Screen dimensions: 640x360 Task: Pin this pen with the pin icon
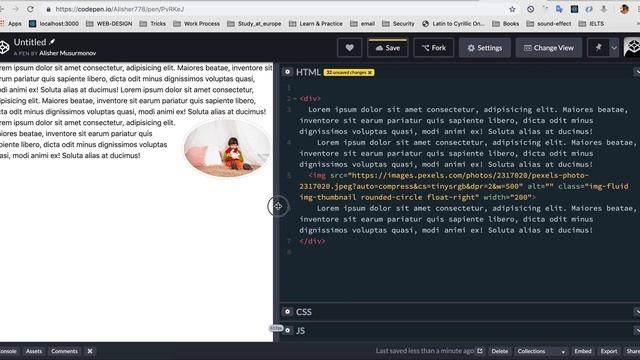[x=598, y=48]
